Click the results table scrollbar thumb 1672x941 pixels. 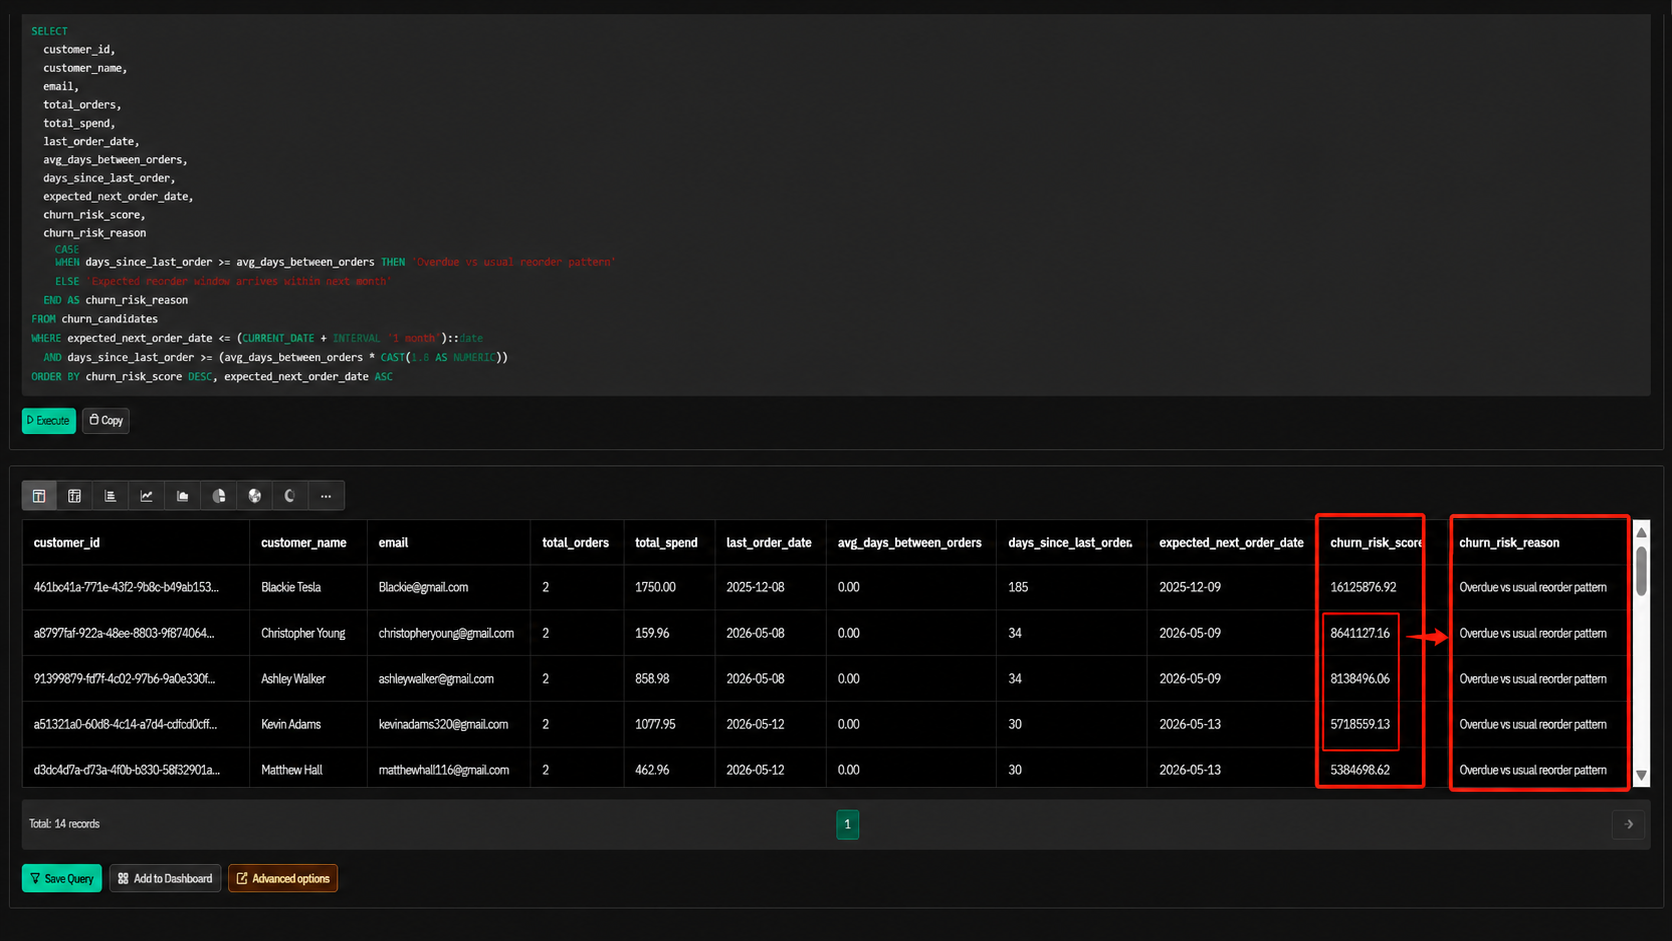click(1641, 570)
